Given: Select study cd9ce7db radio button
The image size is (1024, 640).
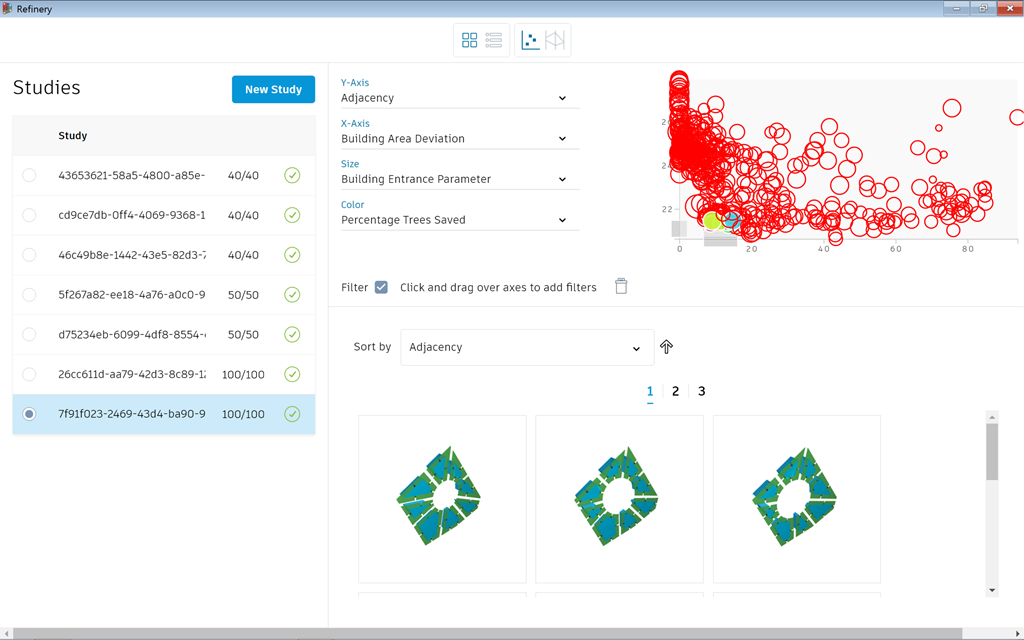Looking at the screenshot, I should [x=29, y=215].
